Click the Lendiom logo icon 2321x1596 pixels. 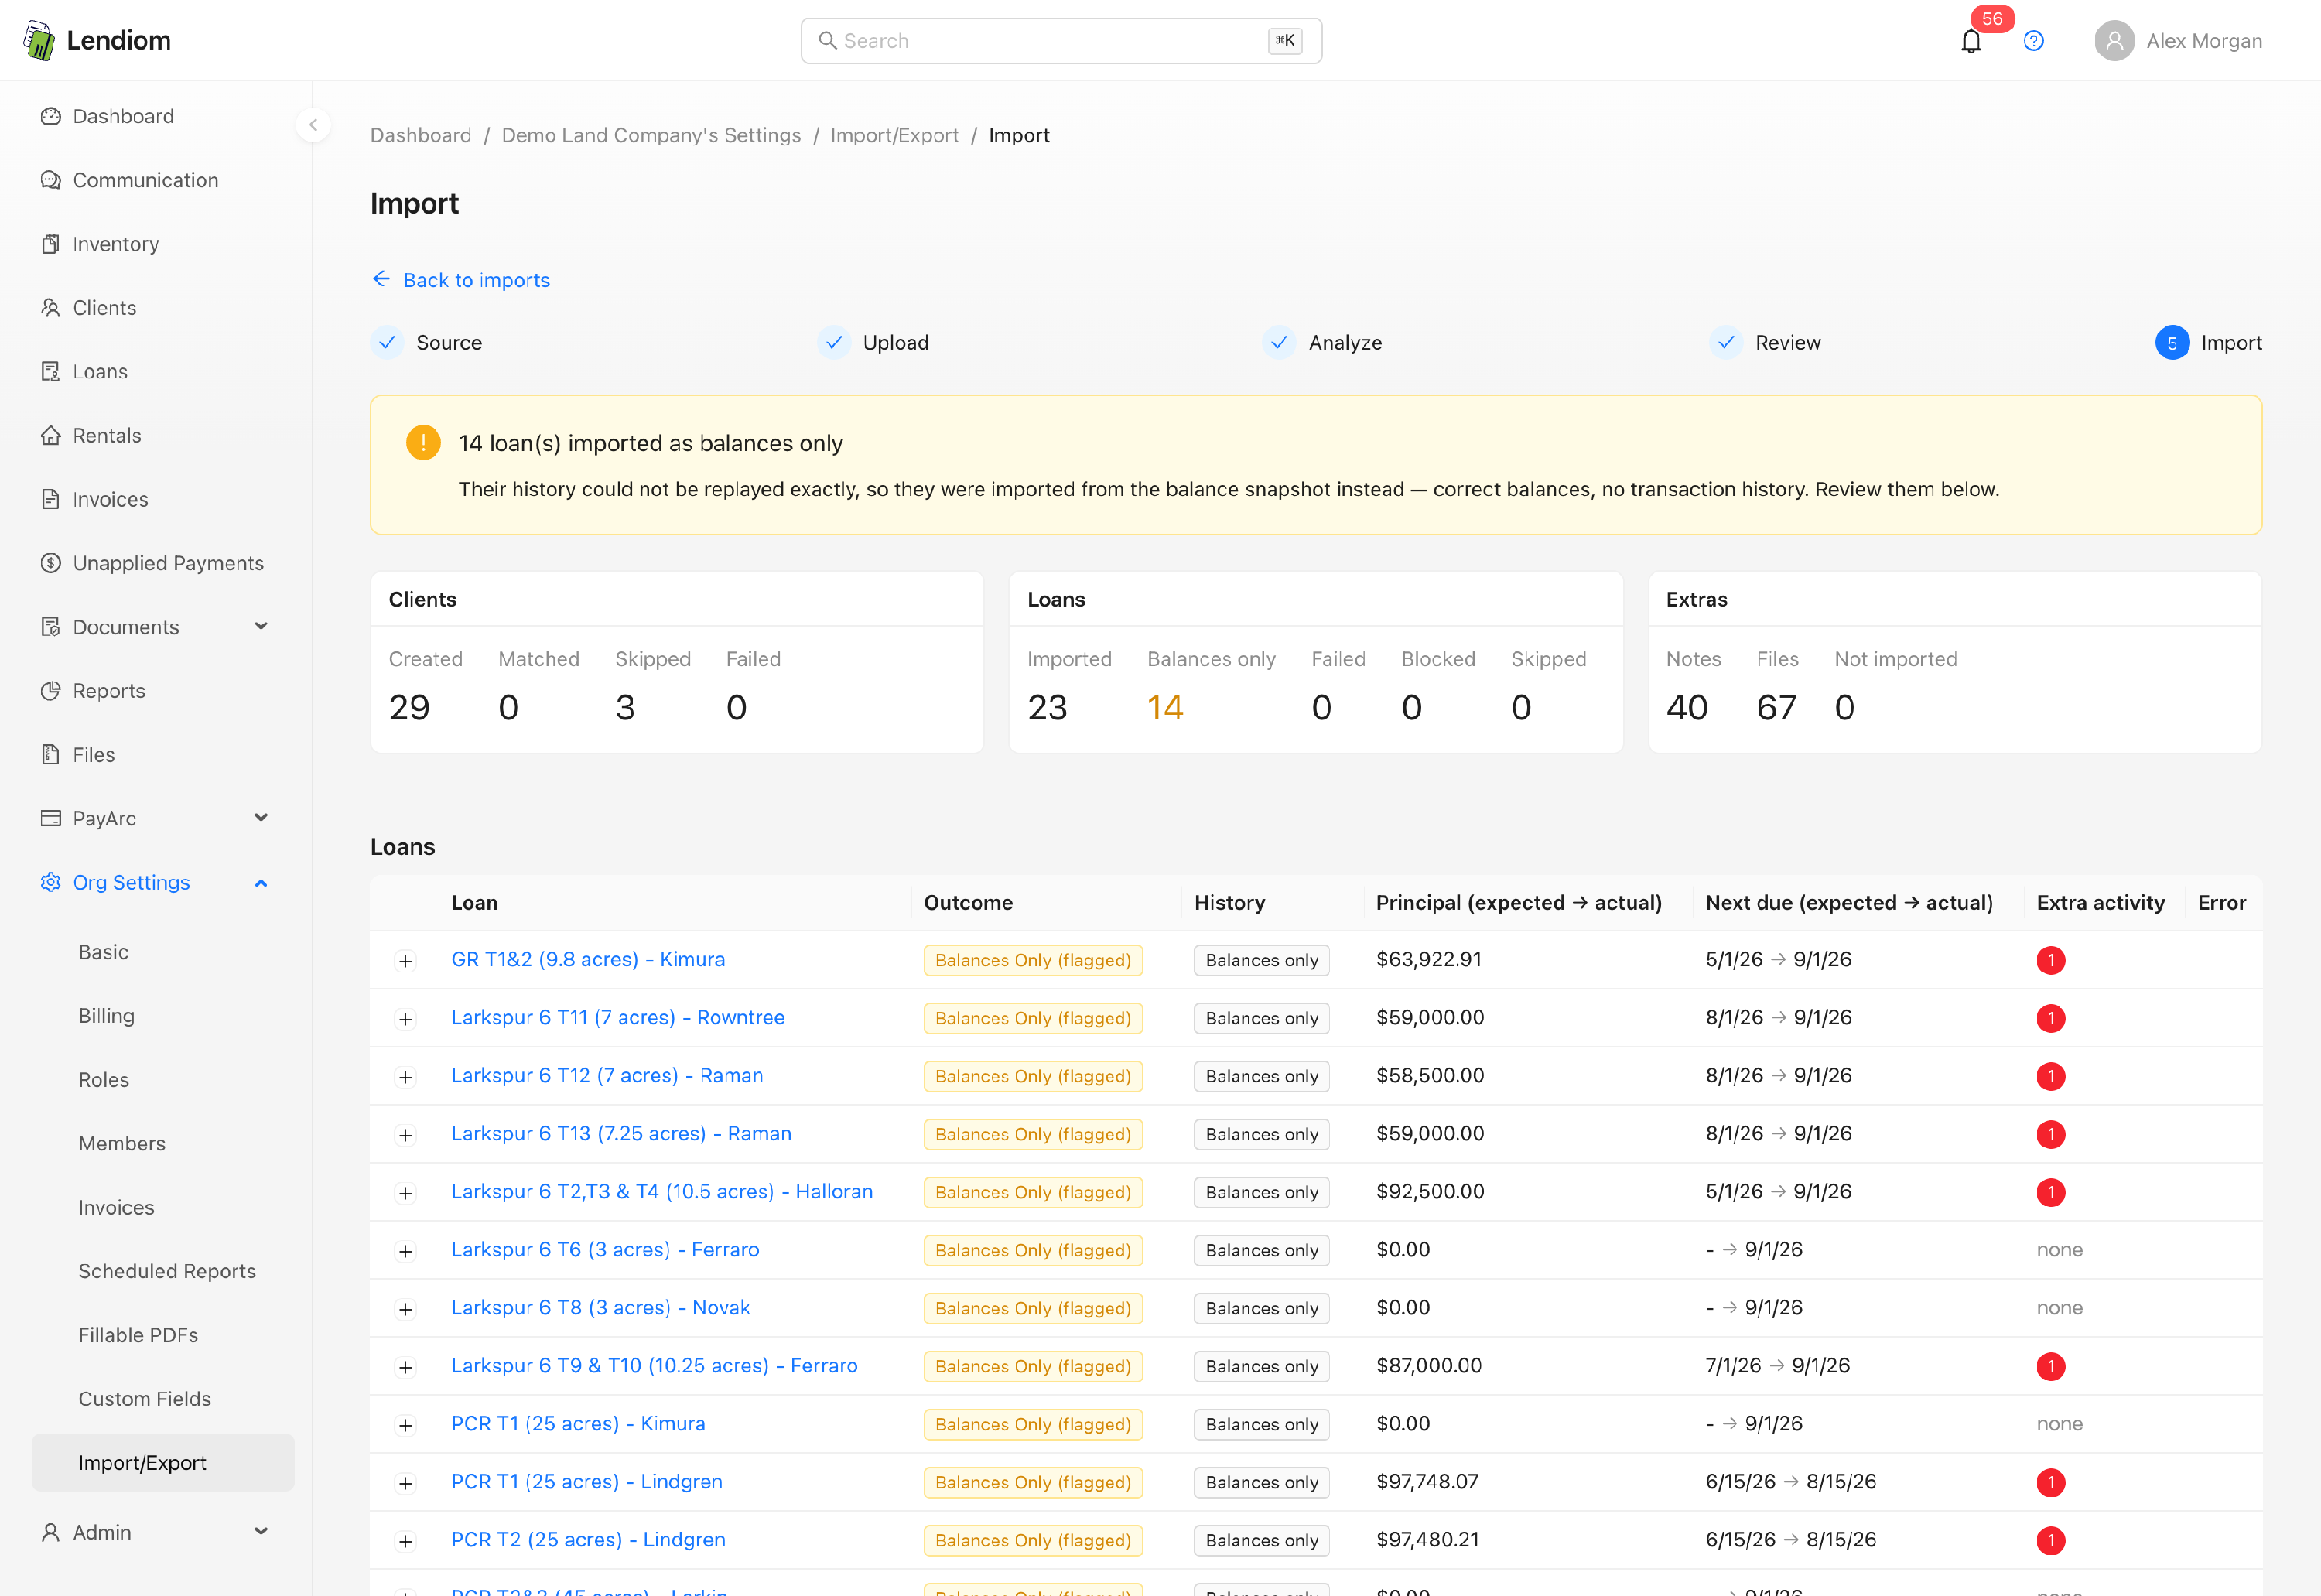coord(39,40)
